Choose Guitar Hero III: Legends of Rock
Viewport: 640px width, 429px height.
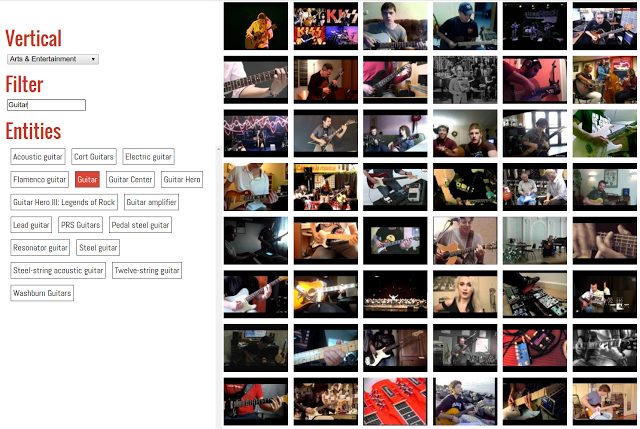coord(64,202)
